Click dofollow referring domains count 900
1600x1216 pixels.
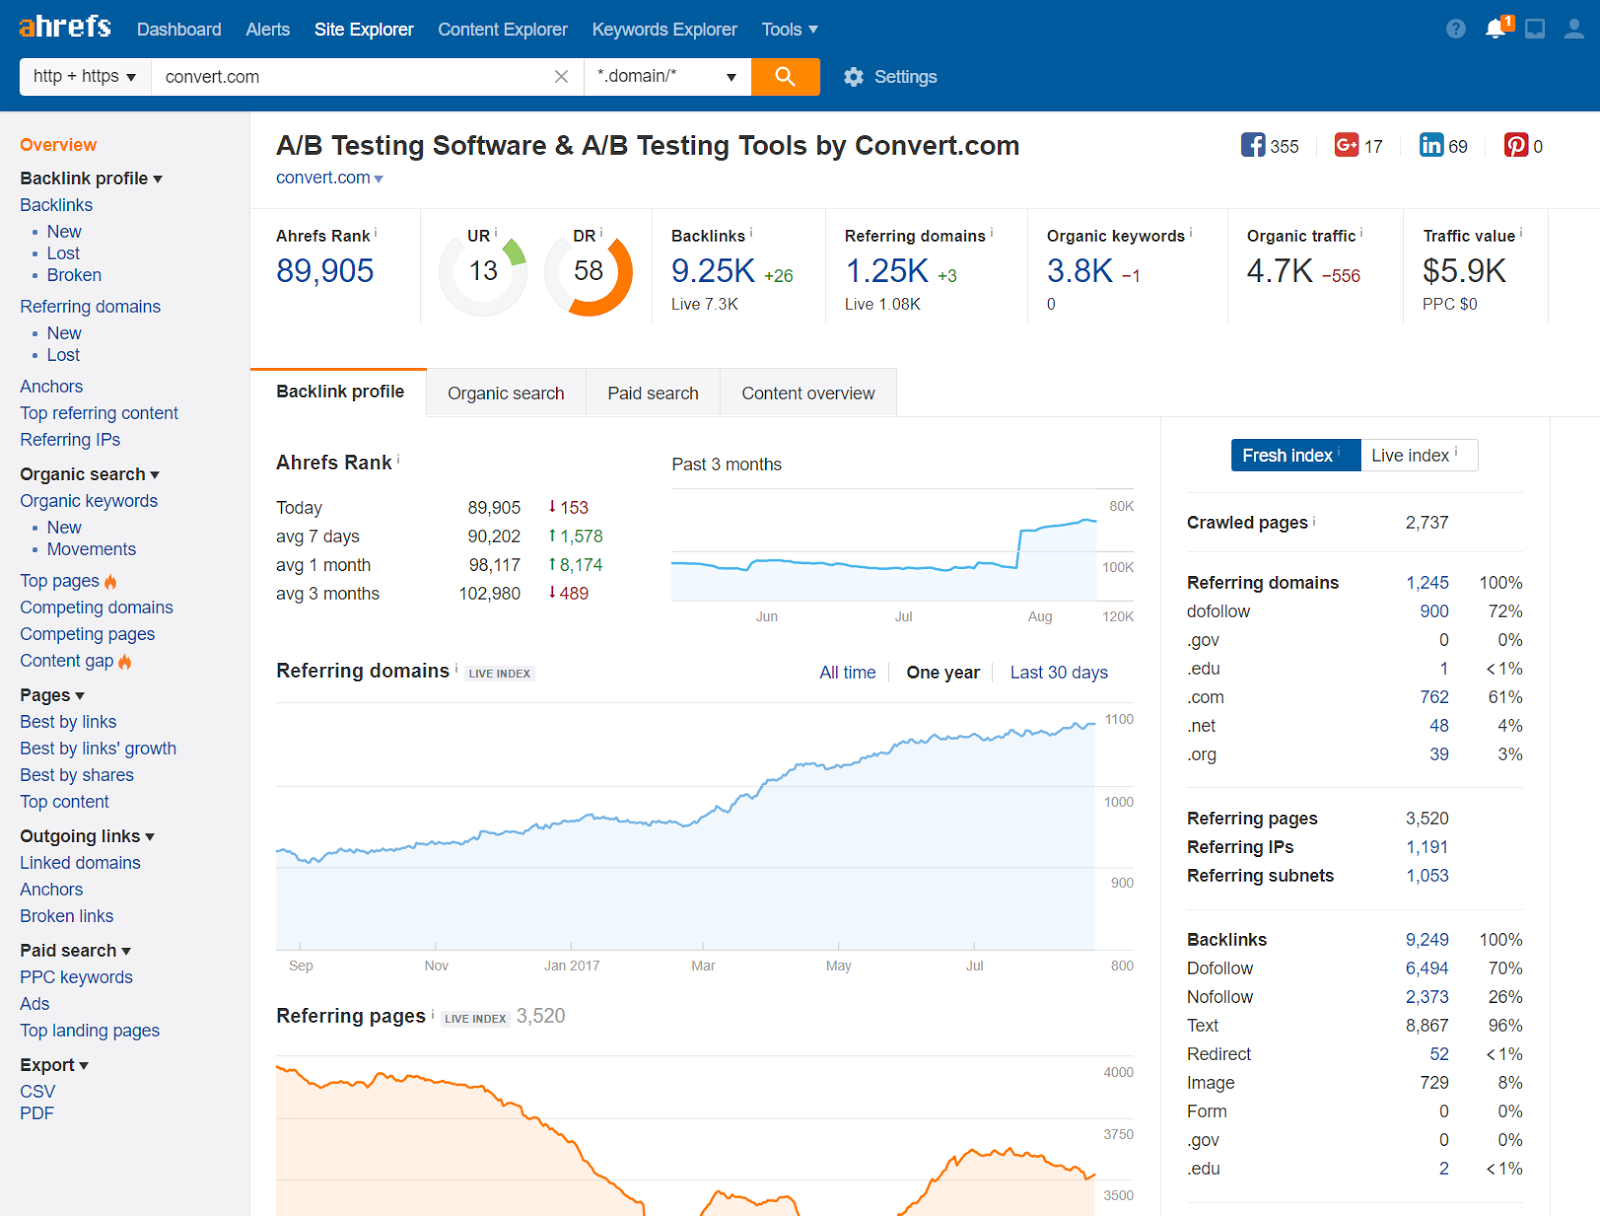point(1434,611)
